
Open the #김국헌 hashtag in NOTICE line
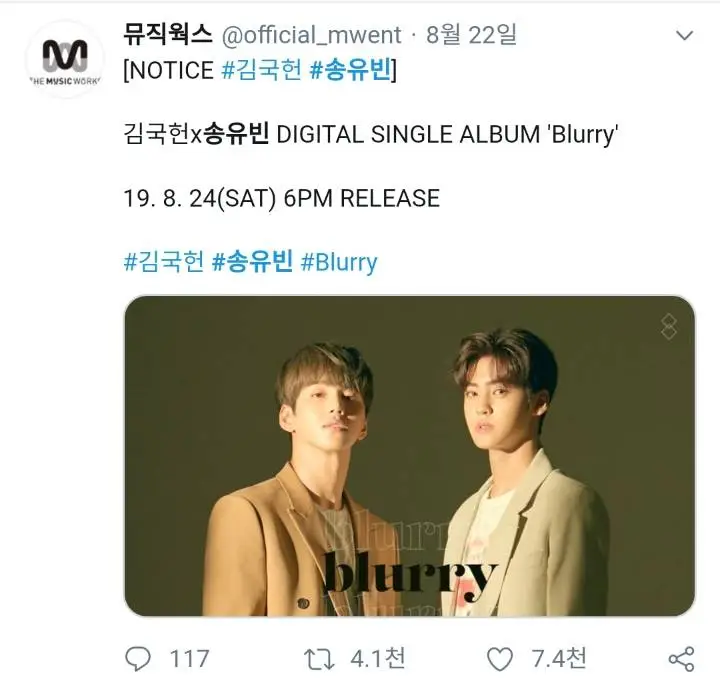[261, 70]
